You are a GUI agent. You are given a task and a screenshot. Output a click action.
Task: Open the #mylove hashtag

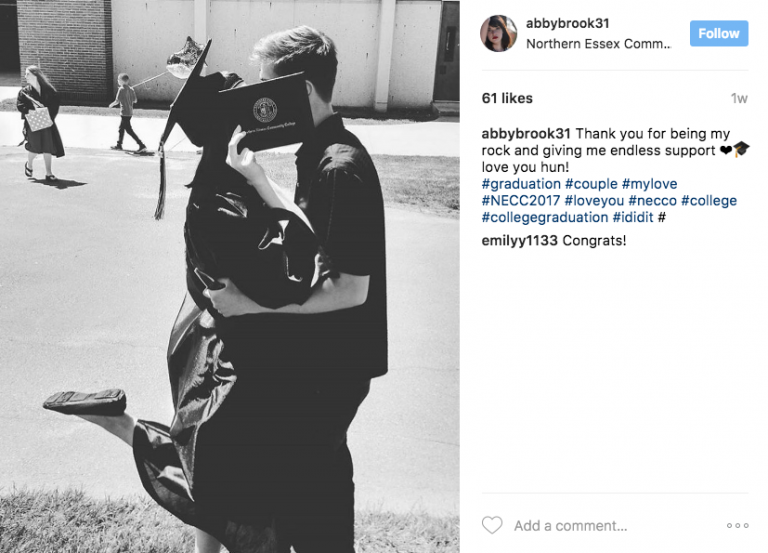(x=649, y=184)
